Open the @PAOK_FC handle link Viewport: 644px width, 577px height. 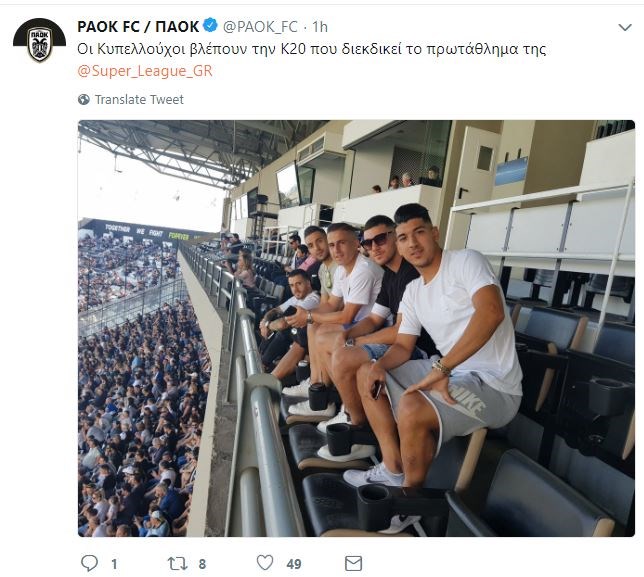(x=260, y=26)
